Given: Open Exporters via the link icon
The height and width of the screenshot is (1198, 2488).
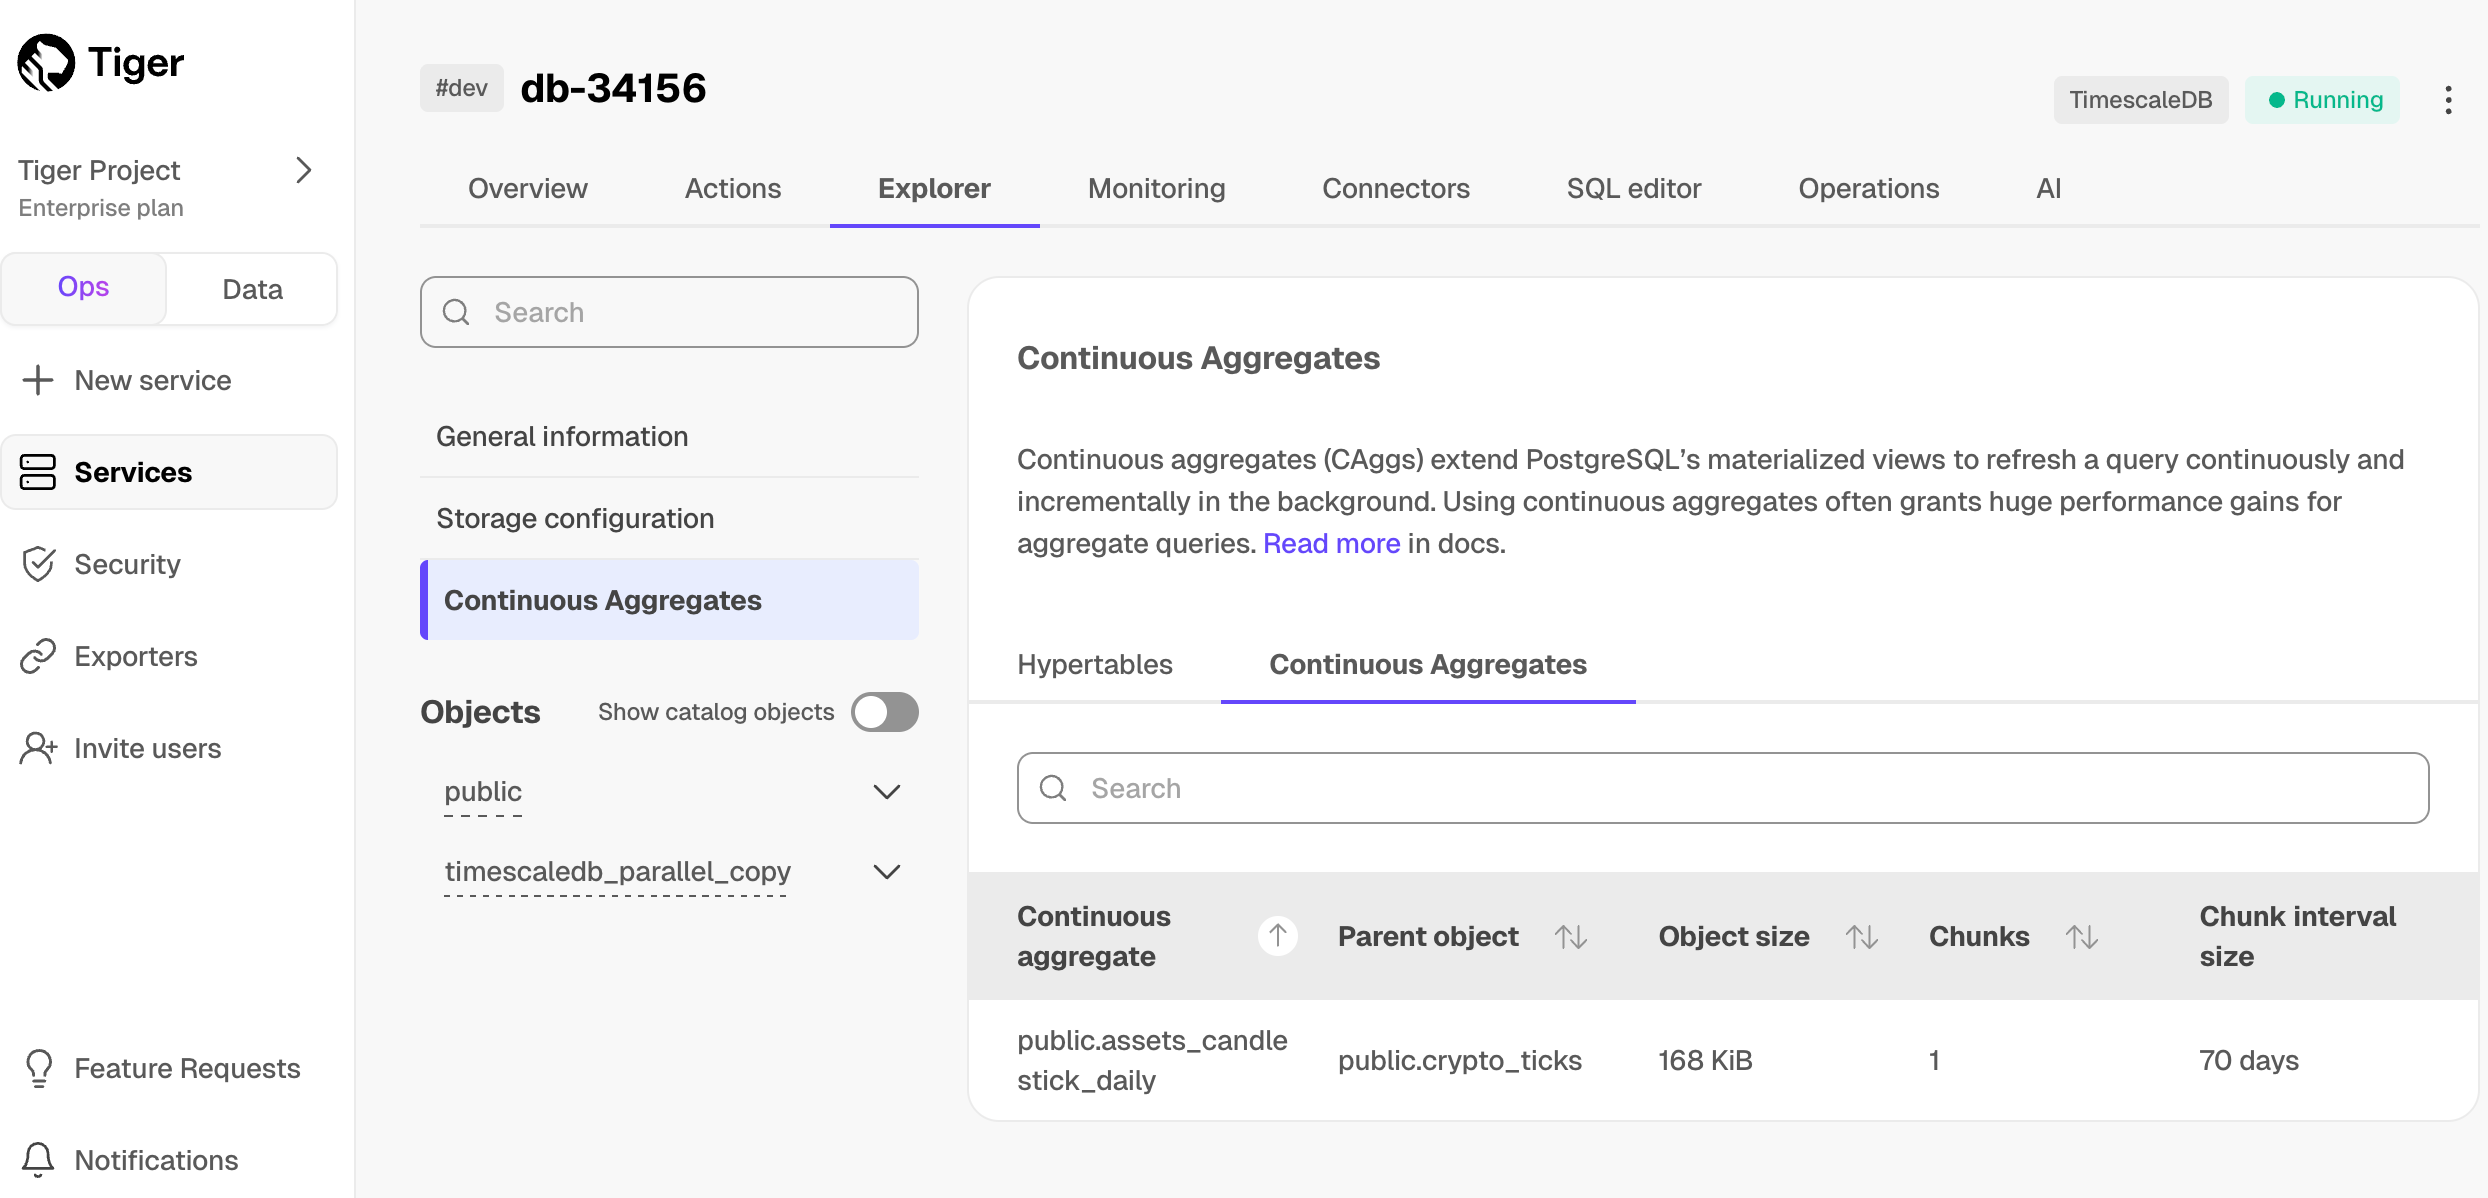Looking at the screenshot, I should [x=38, y=656].
